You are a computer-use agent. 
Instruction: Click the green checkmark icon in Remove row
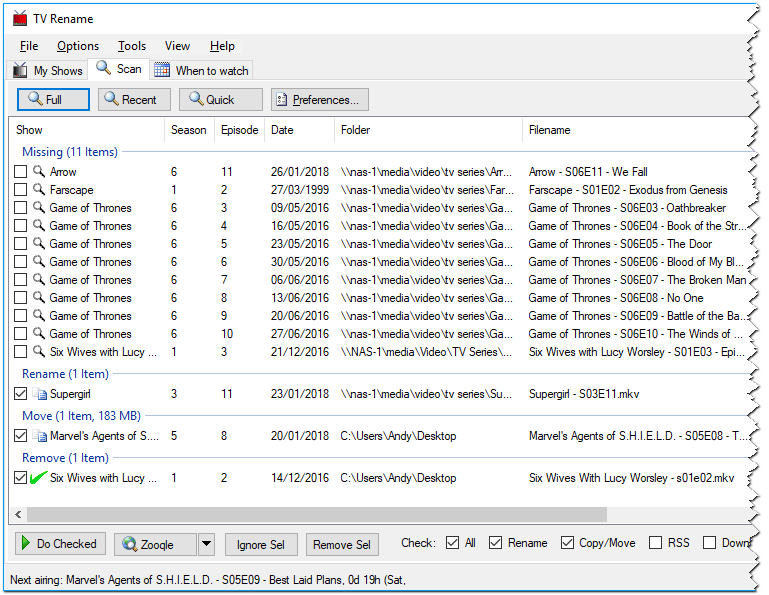point(39,477)
